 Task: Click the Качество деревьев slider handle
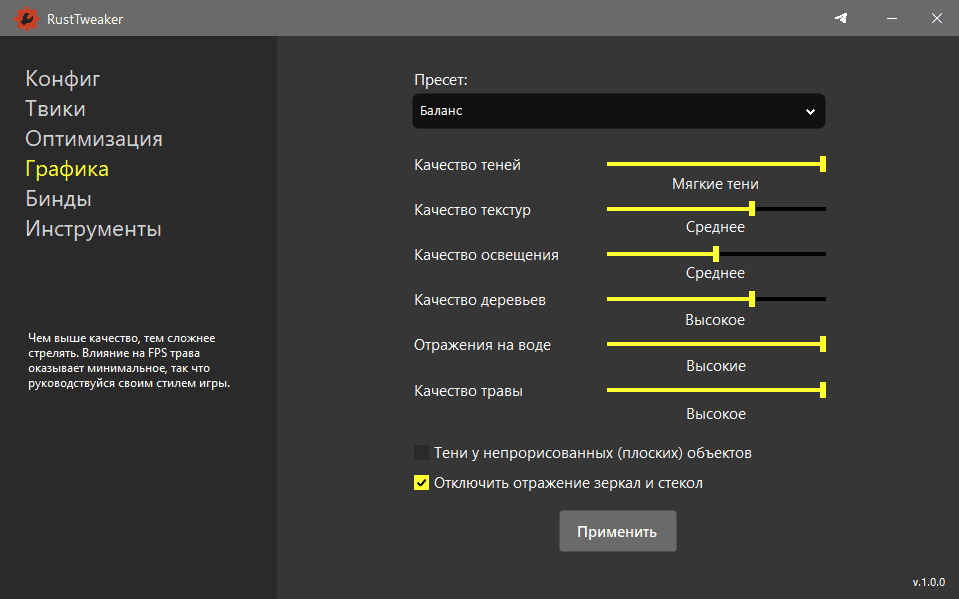(x=752, y=299)
